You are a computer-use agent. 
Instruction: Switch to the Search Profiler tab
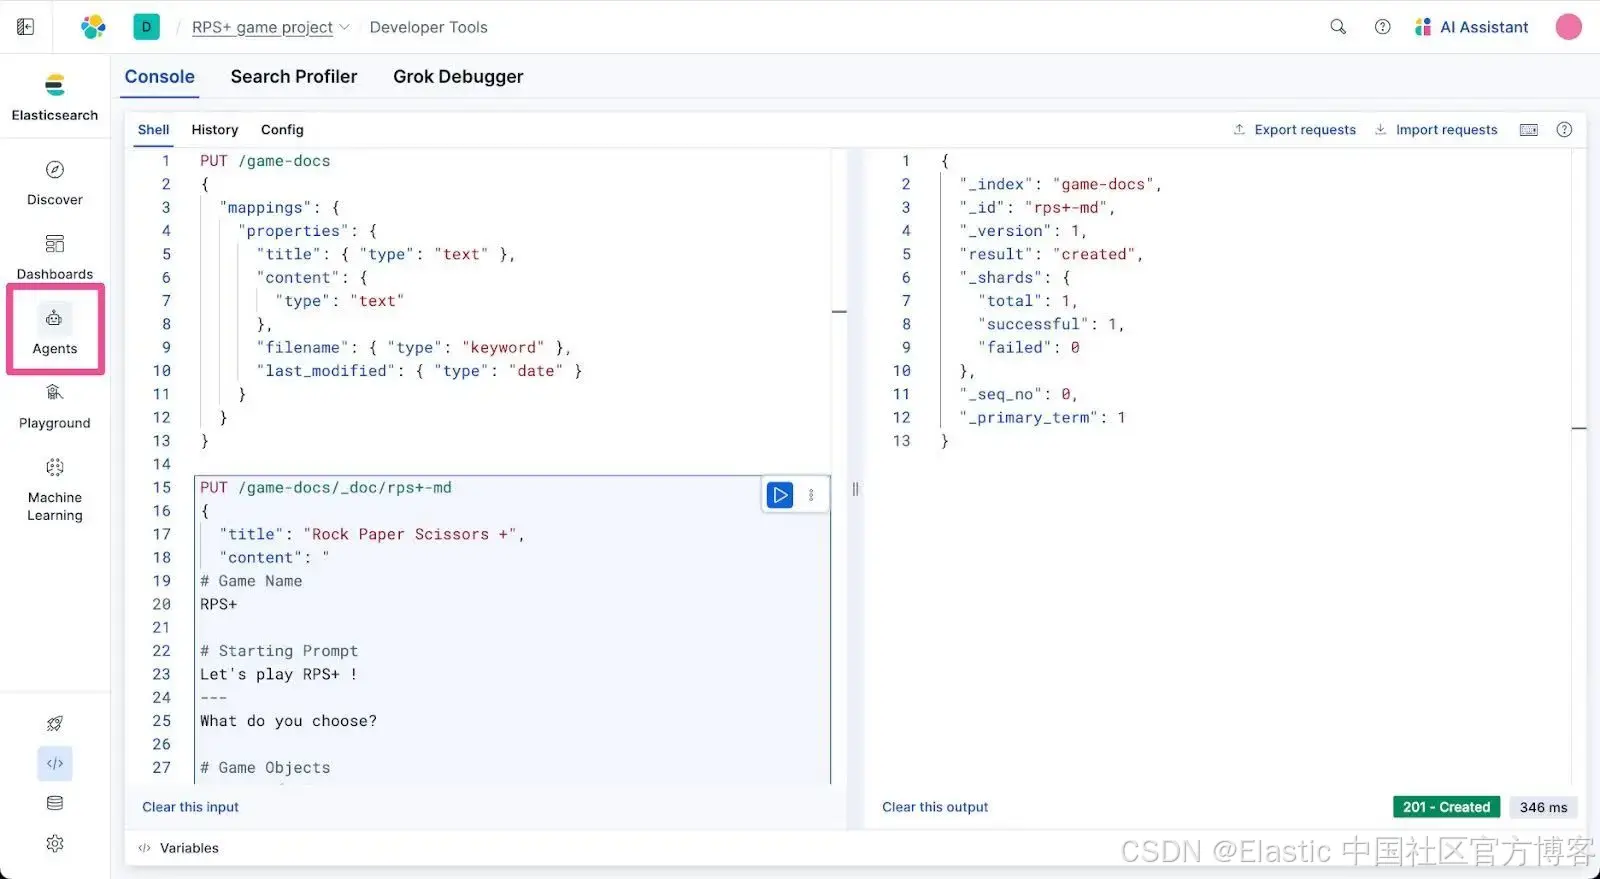pos(294,77)
